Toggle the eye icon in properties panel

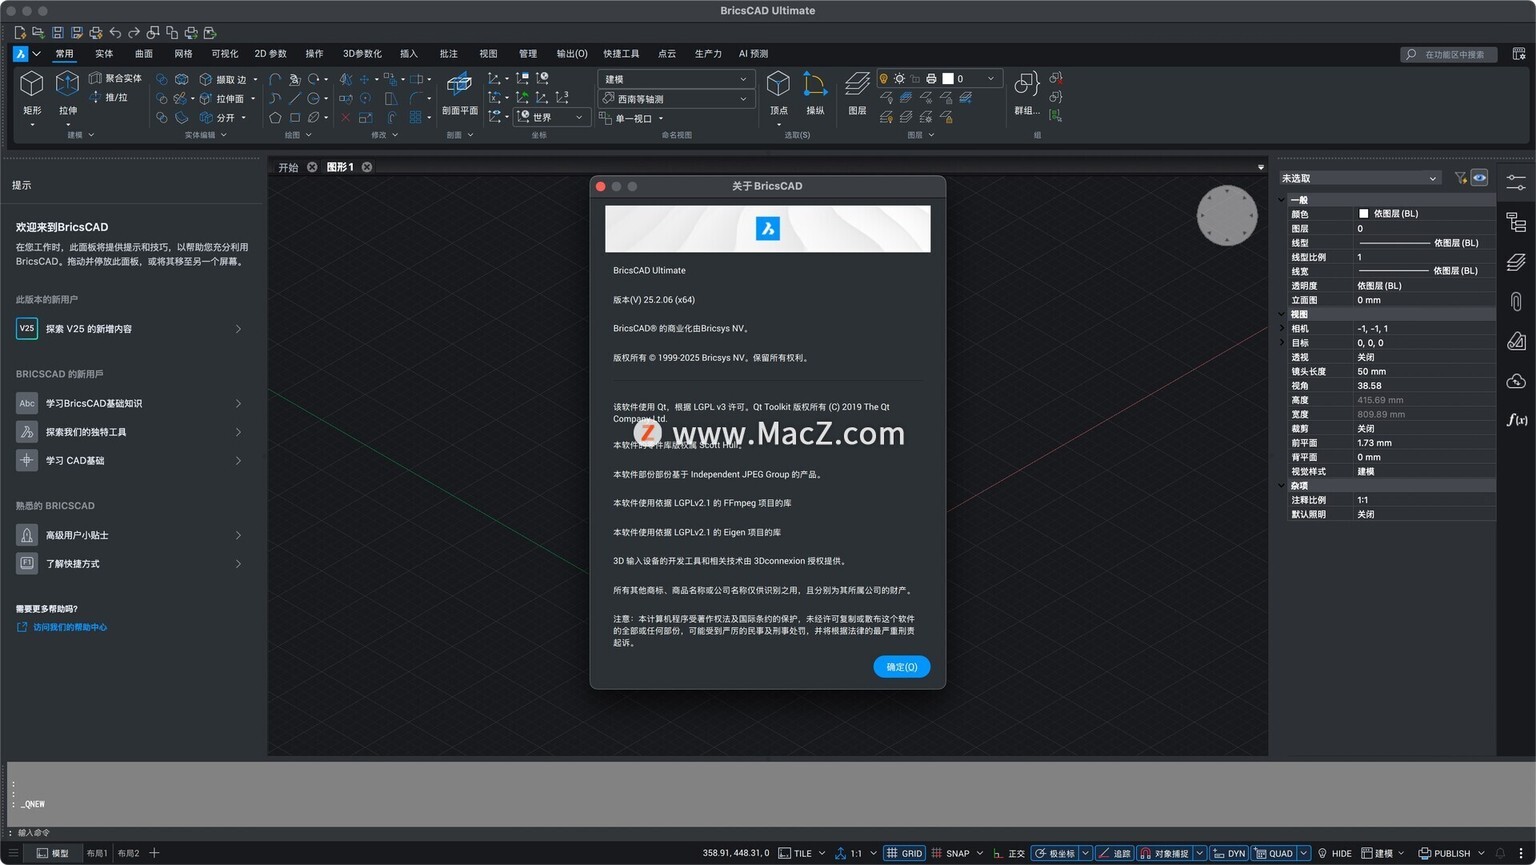pos(1479,177)
